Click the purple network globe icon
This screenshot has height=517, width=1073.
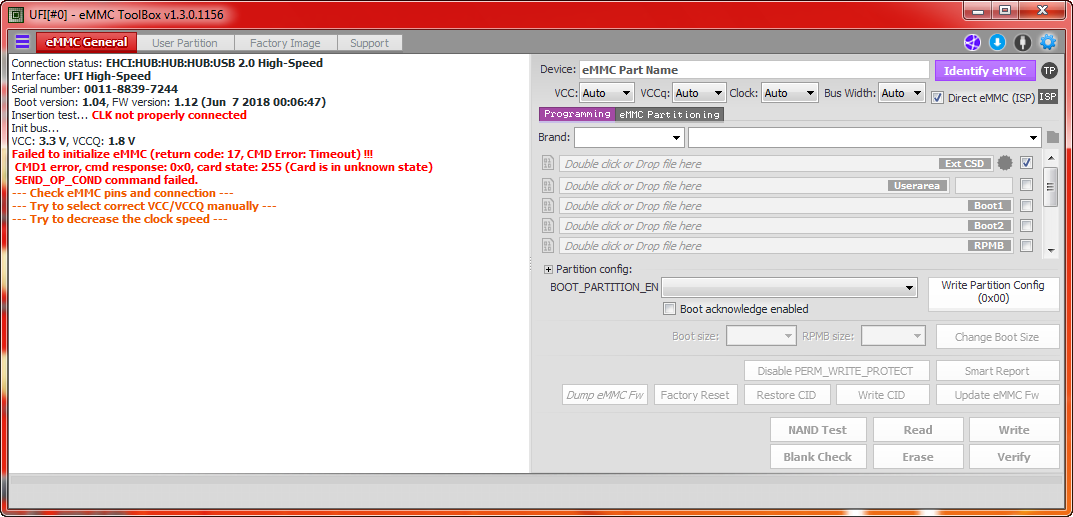pyautogui.click(x=972, y=42)
